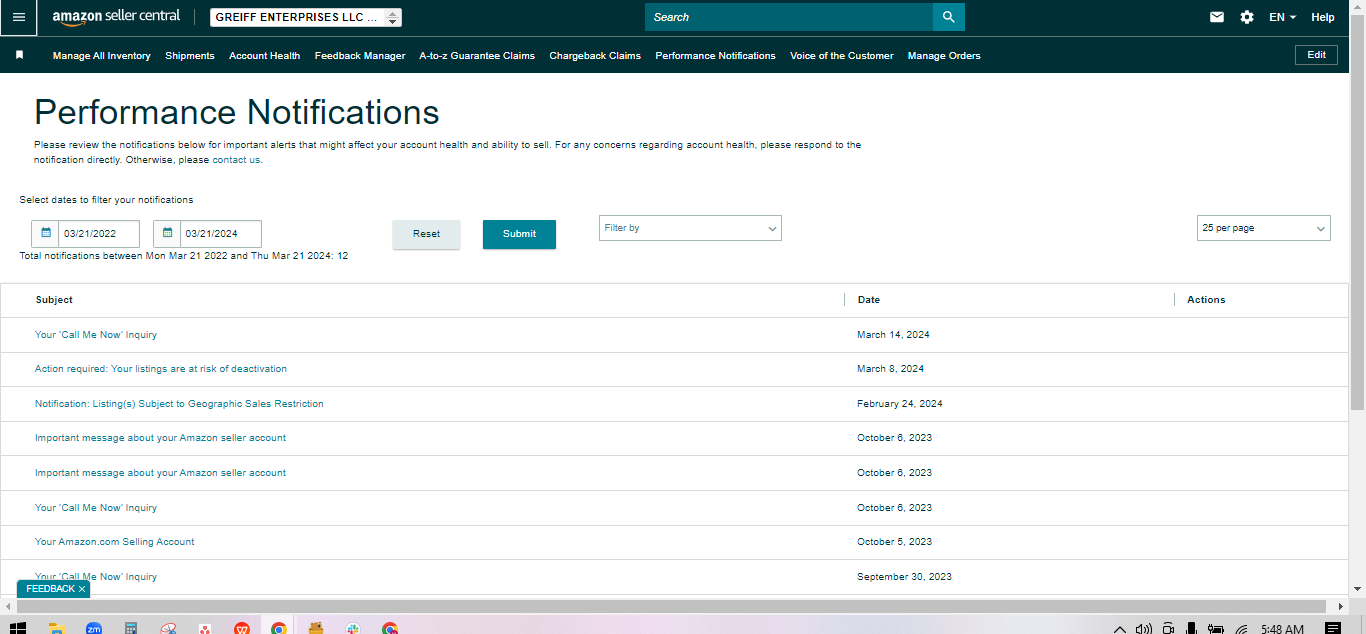Open Zoom from the taskbar
1366x634 pixels.
93,628
